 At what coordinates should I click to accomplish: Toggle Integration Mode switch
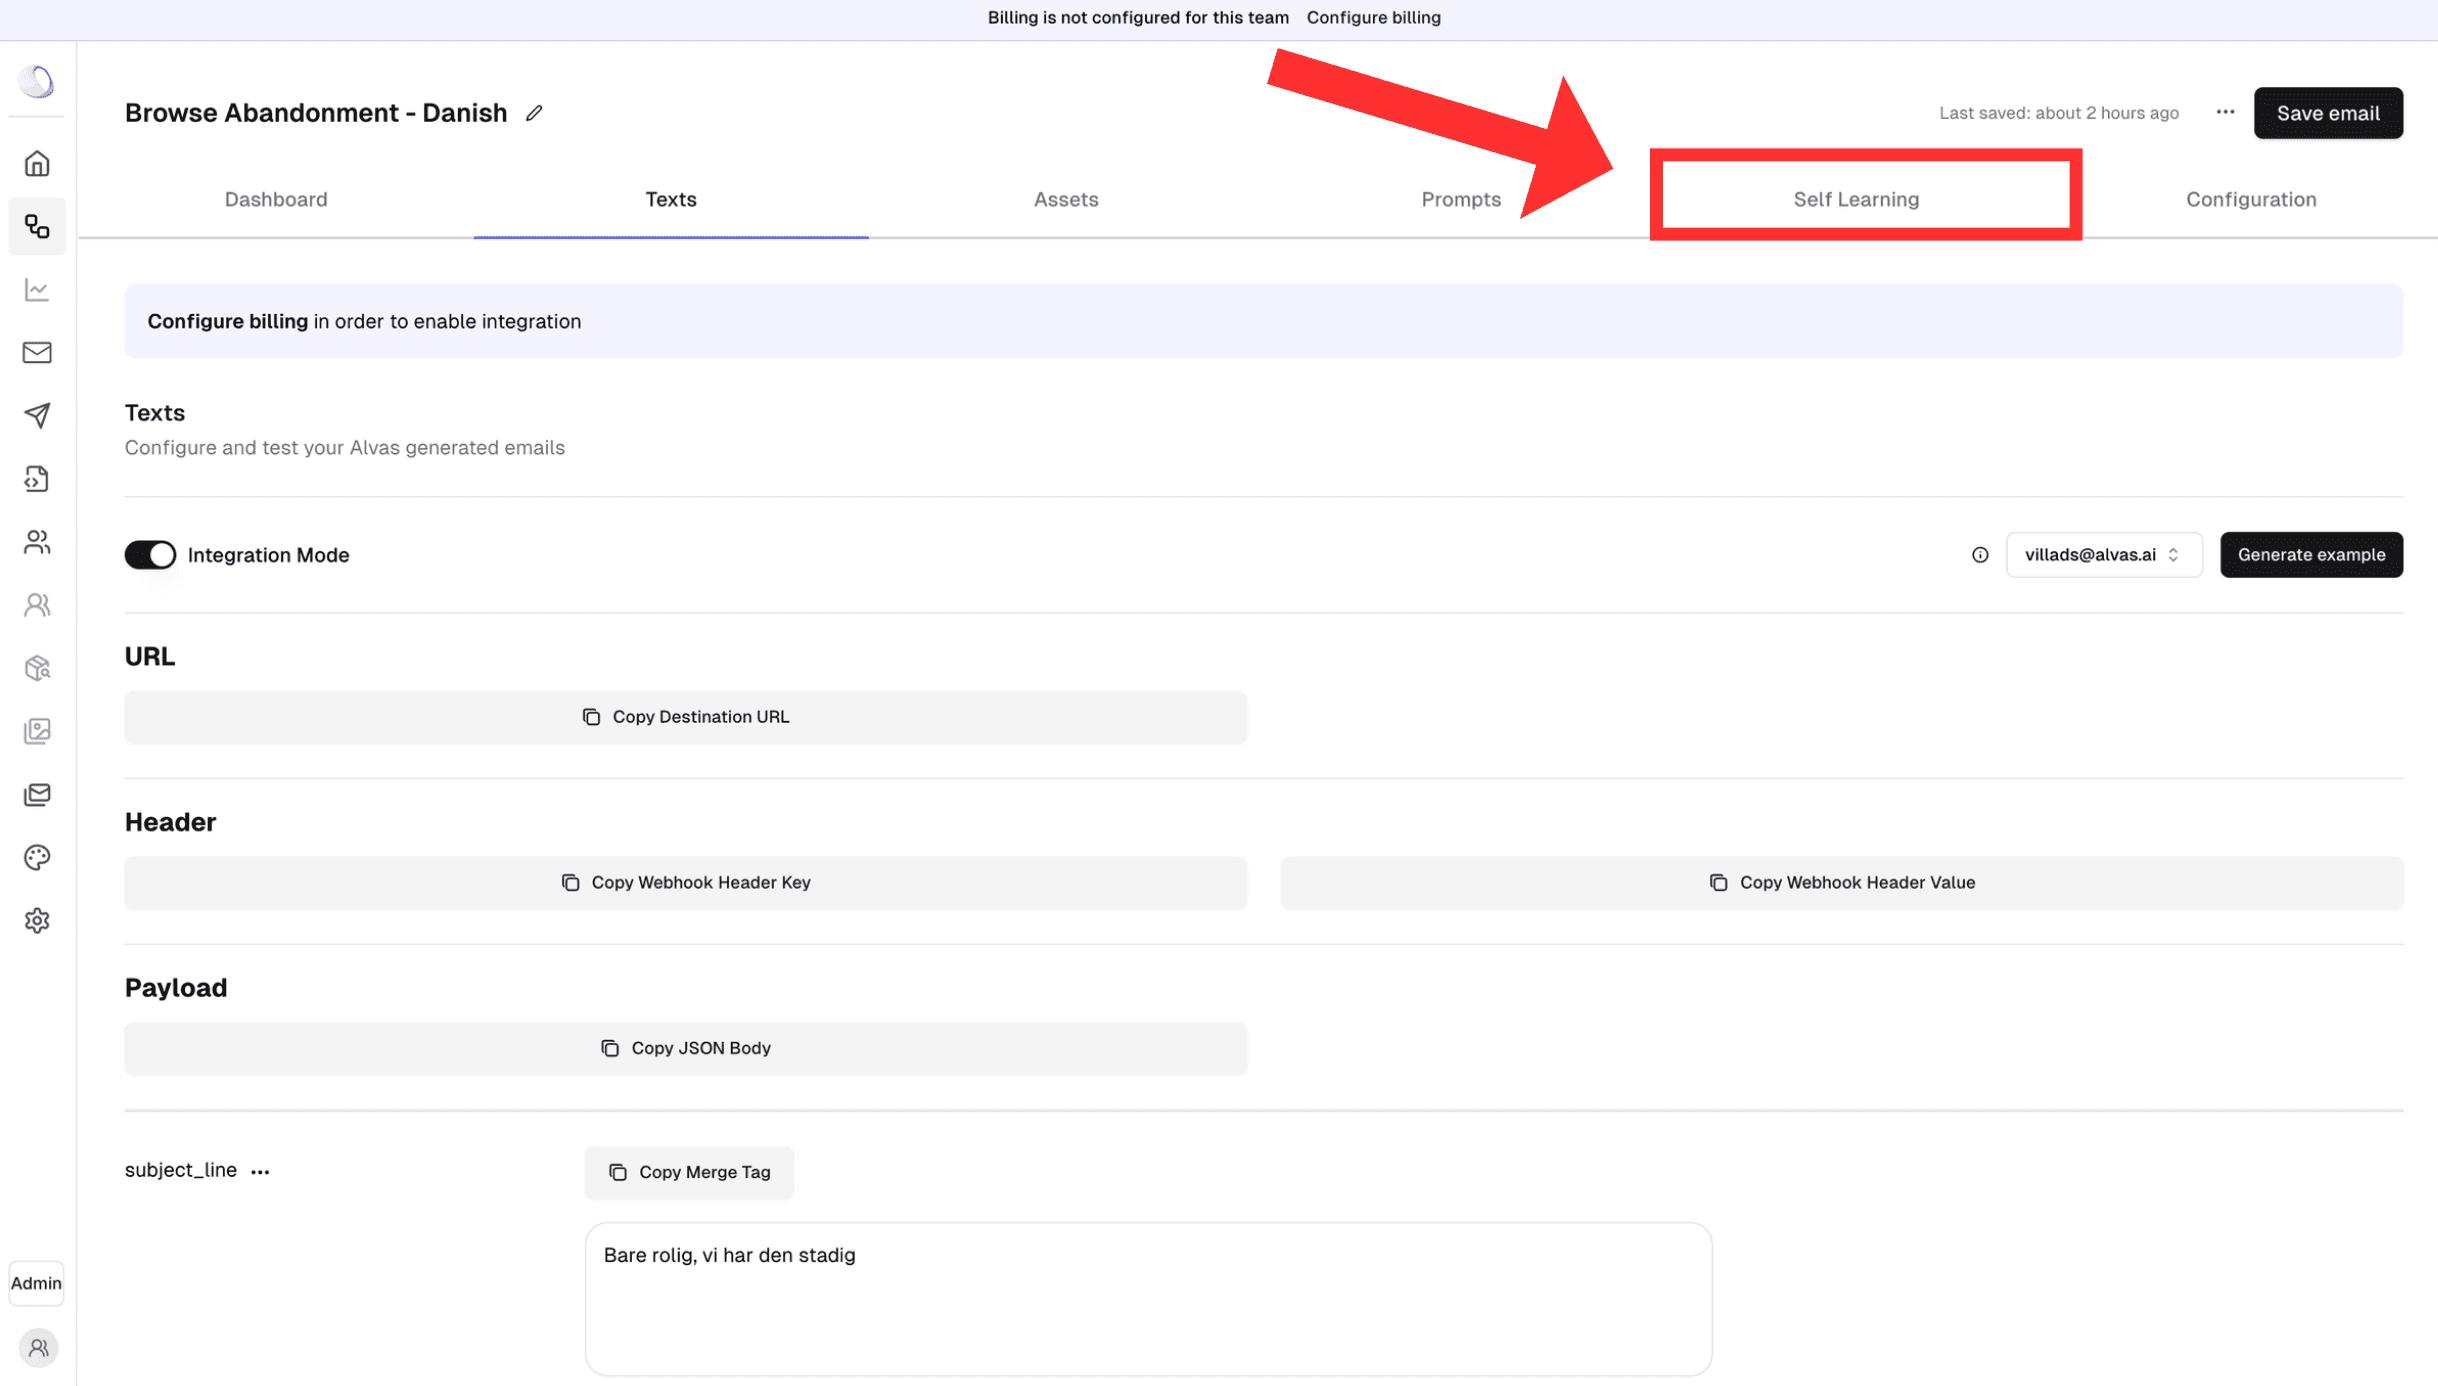150,555
